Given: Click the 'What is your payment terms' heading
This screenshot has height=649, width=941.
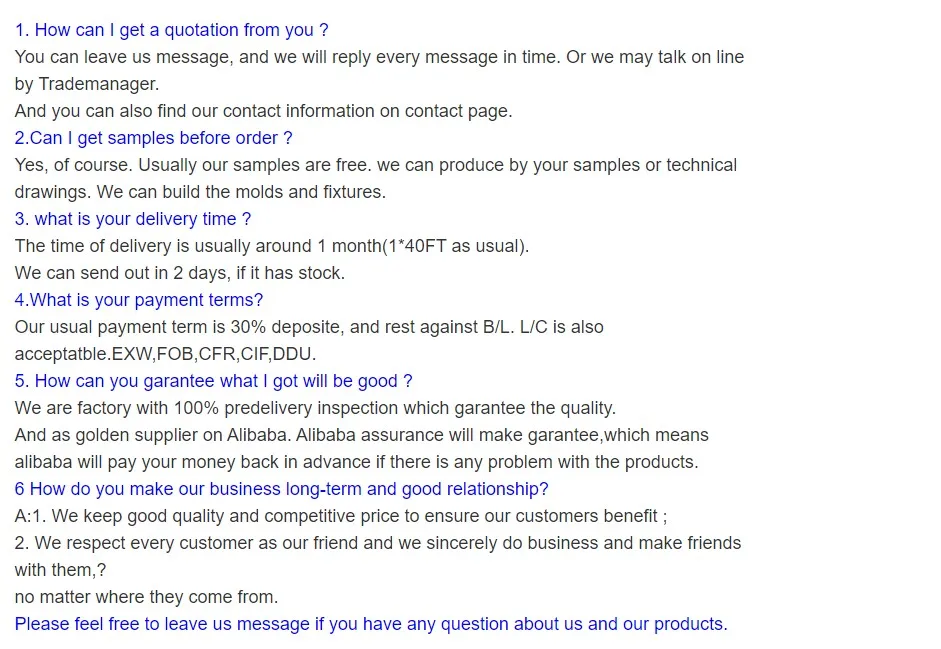Looking at the screenshot, I should click(139, 300).
